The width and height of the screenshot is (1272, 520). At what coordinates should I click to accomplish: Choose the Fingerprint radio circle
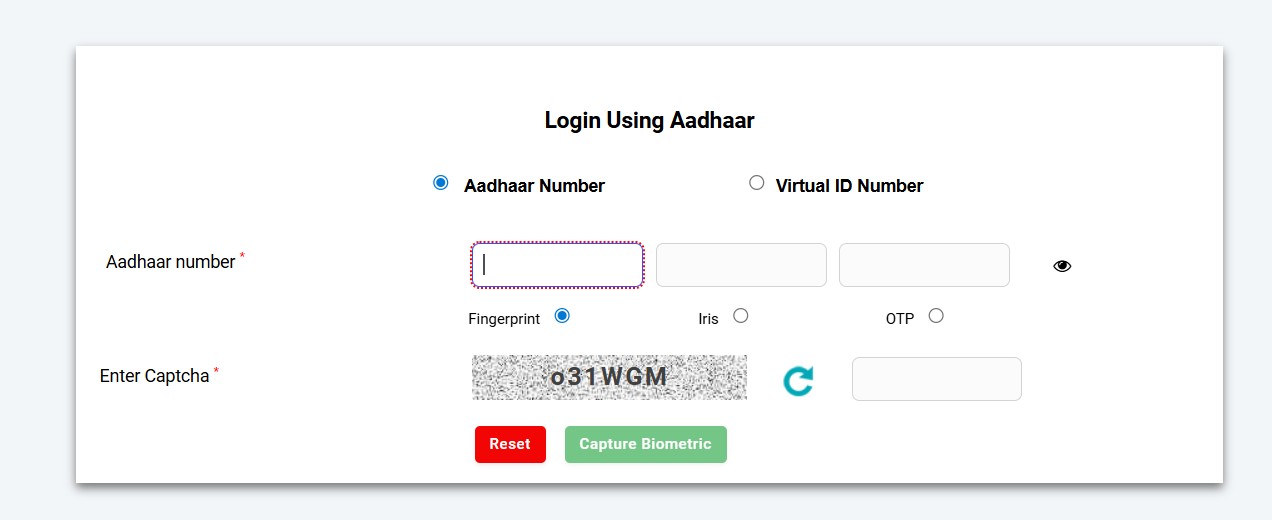coord(562,316)
